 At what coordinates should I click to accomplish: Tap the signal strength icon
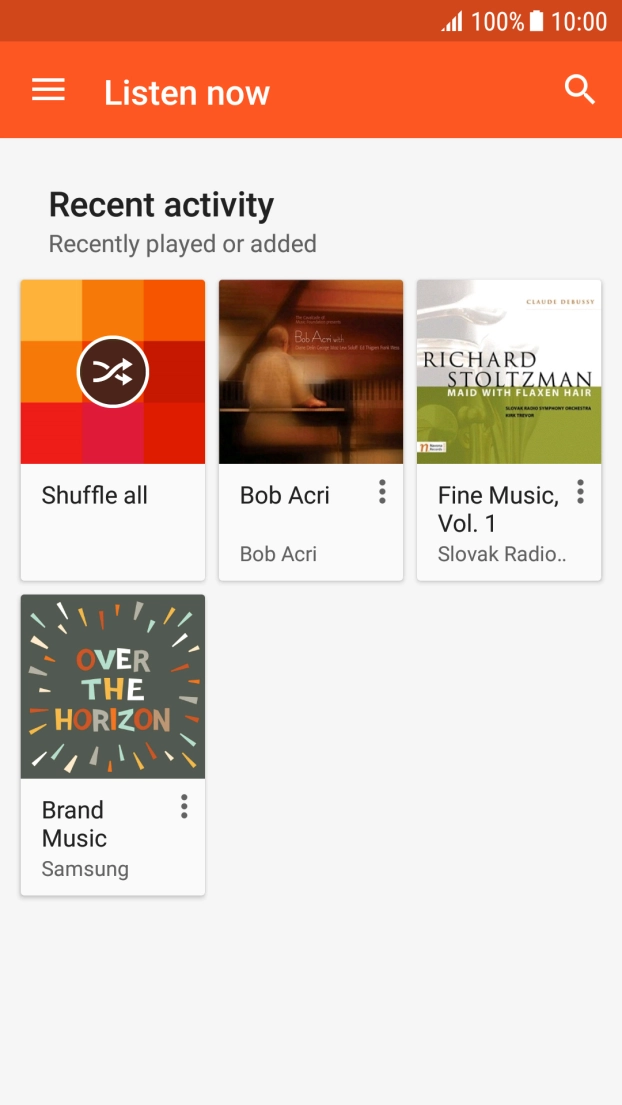[x=452, y=21]
